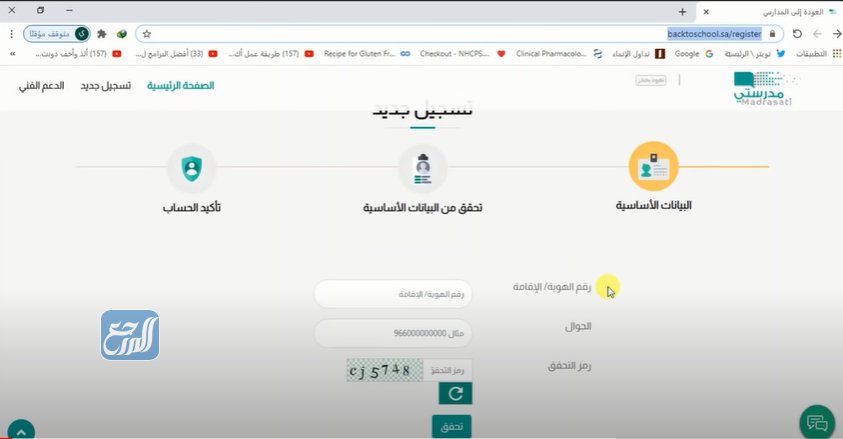Open the apps grid التطبيقات bookmark
Image resolution: width=843 pixels, height=439 pixels.
[818, 54]
